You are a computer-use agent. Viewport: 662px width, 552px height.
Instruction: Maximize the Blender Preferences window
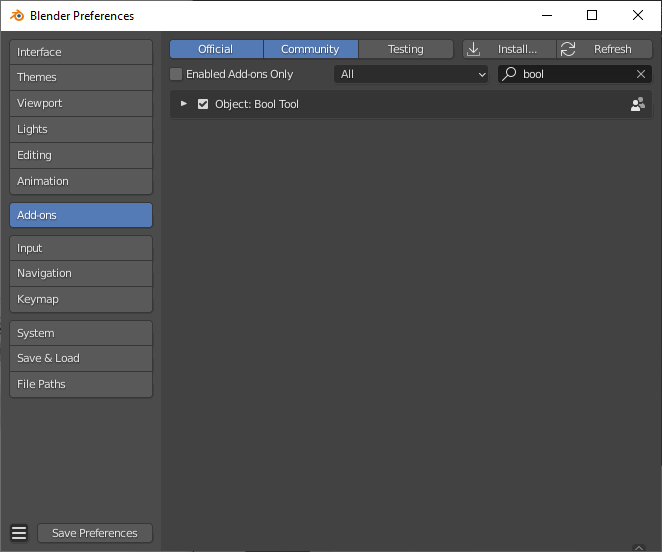[x=592, y=16]
